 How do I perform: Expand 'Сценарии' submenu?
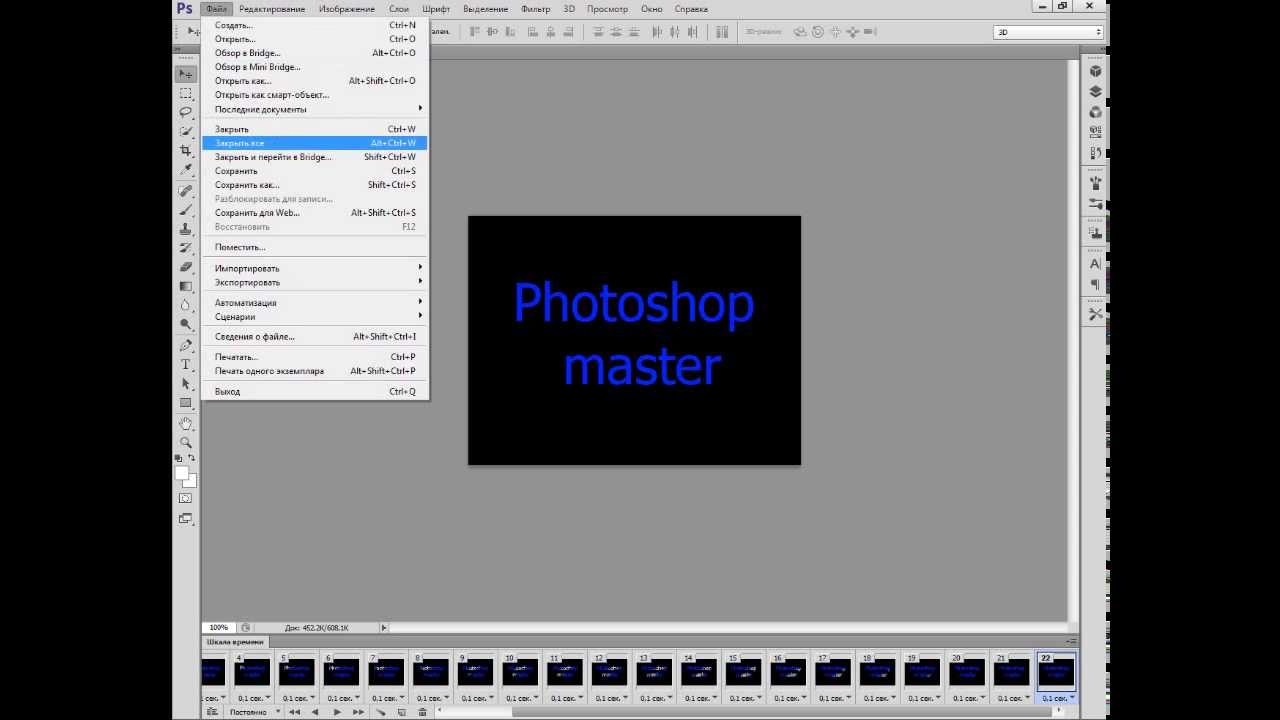point(315,316)
